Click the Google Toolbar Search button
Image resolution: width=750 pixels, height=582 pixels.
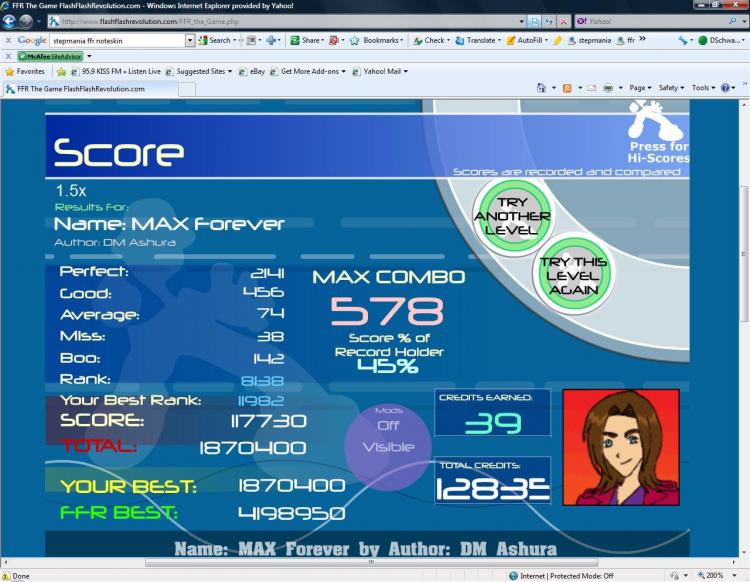click(215, 41)
